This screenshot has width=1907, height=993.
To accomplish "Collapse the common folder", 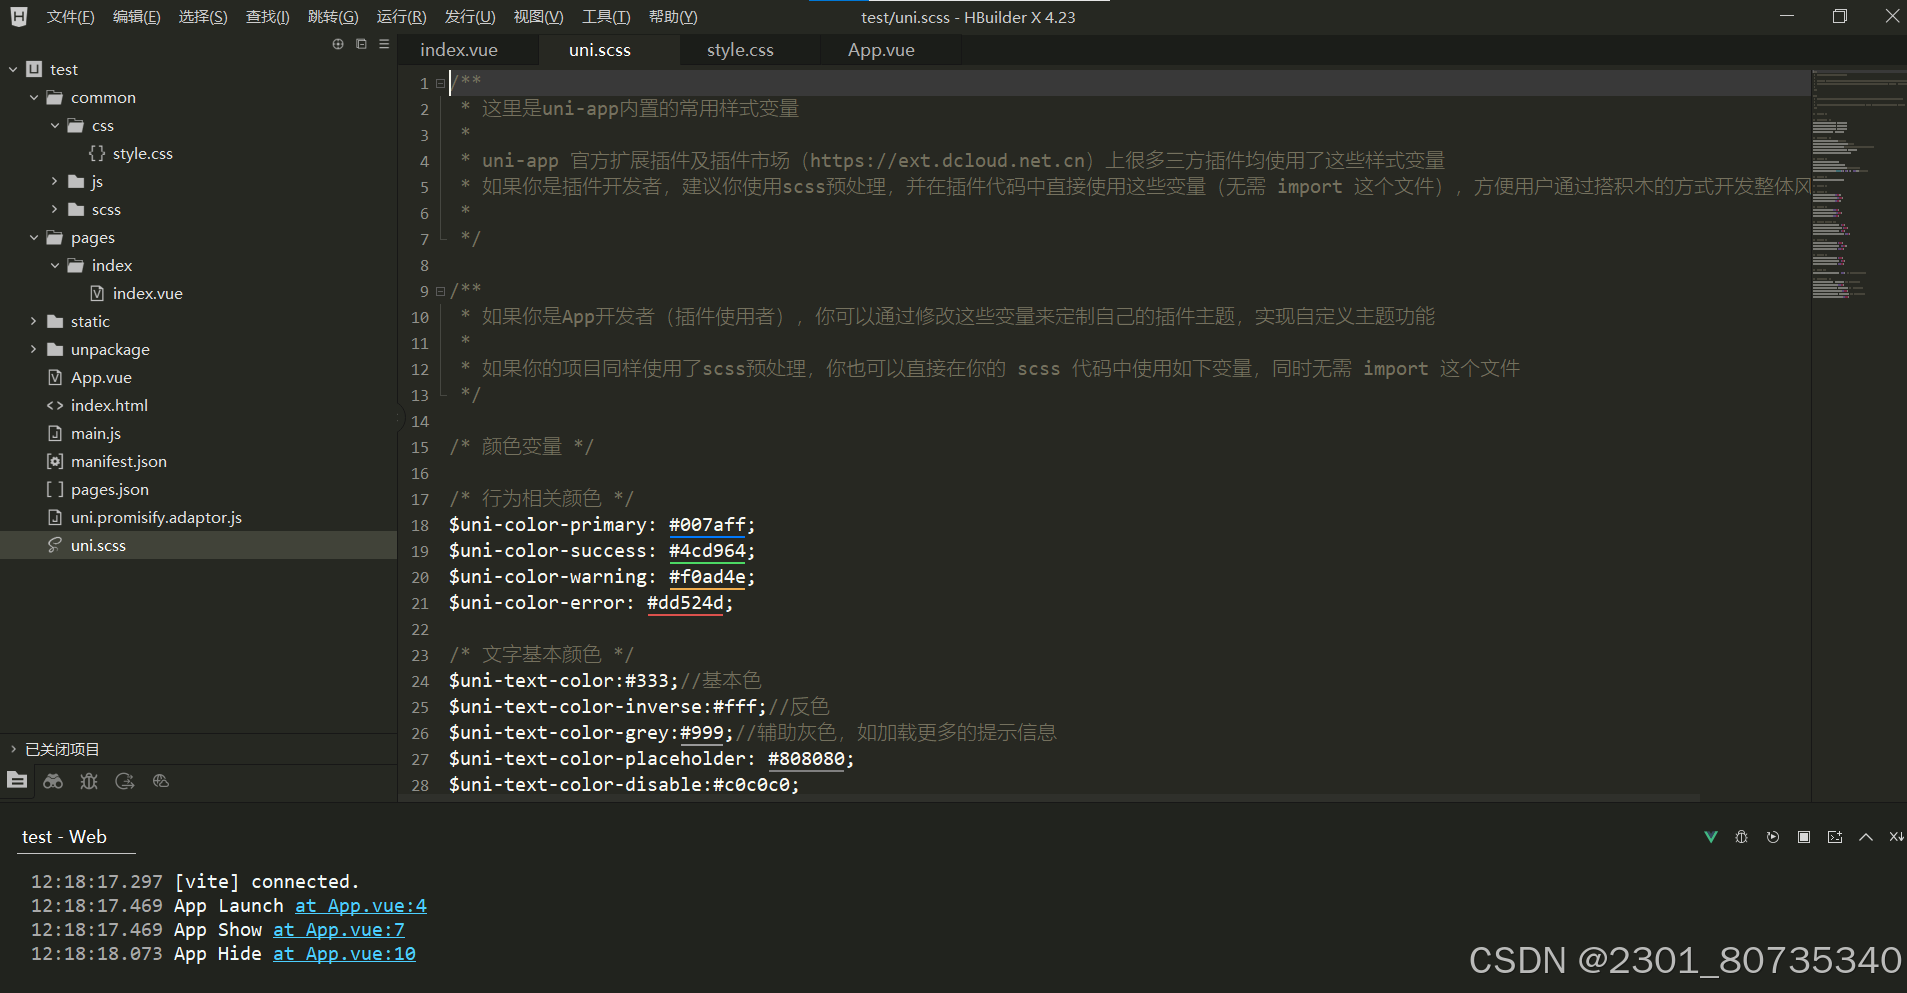I will (x=34, y=97).
